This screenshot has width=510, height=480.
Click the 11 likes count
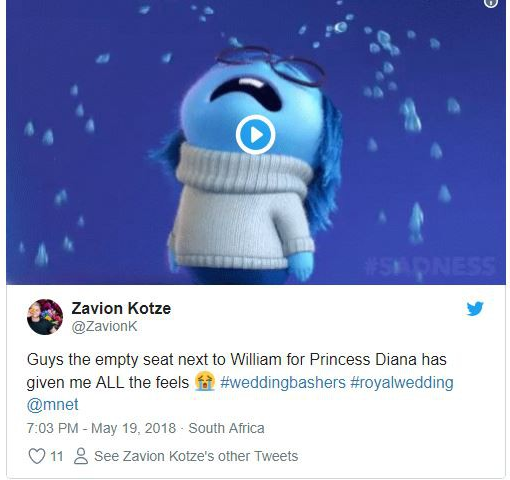tap(56, 456)
